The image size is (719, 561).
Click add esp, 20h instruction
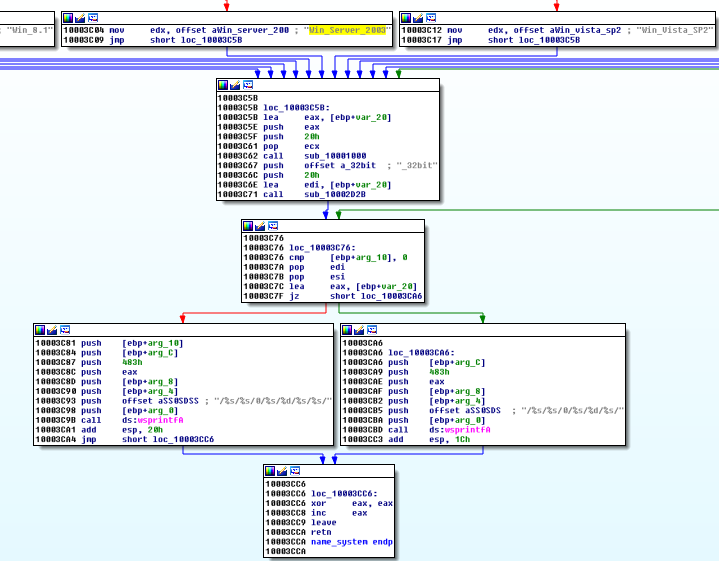122,430
